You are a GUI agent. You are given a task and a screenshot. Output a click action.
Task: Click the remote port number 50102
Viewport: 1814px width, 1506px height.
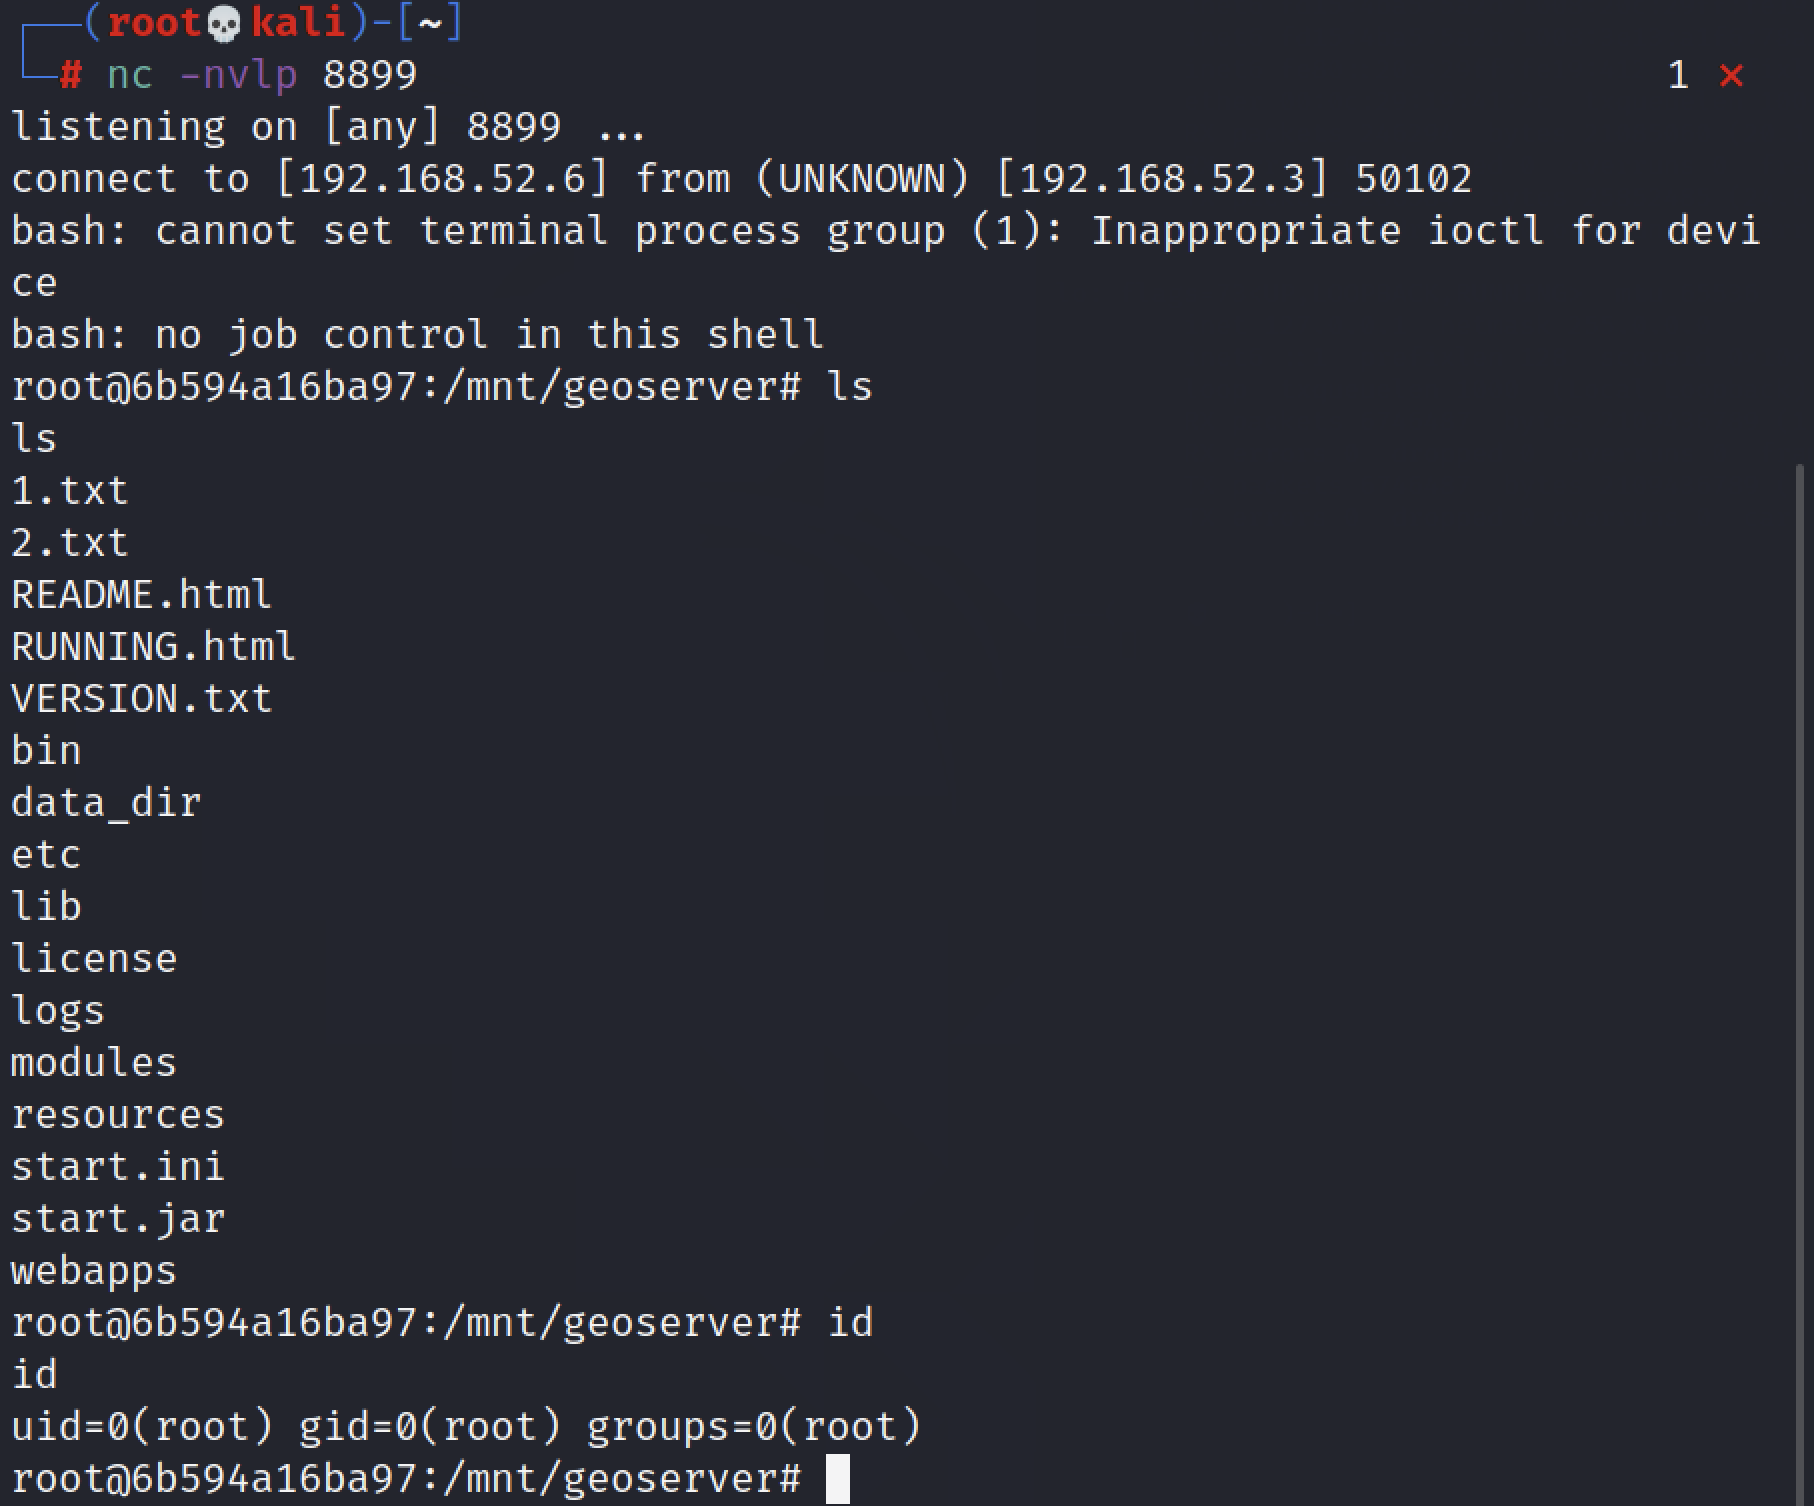point(1413,179)
